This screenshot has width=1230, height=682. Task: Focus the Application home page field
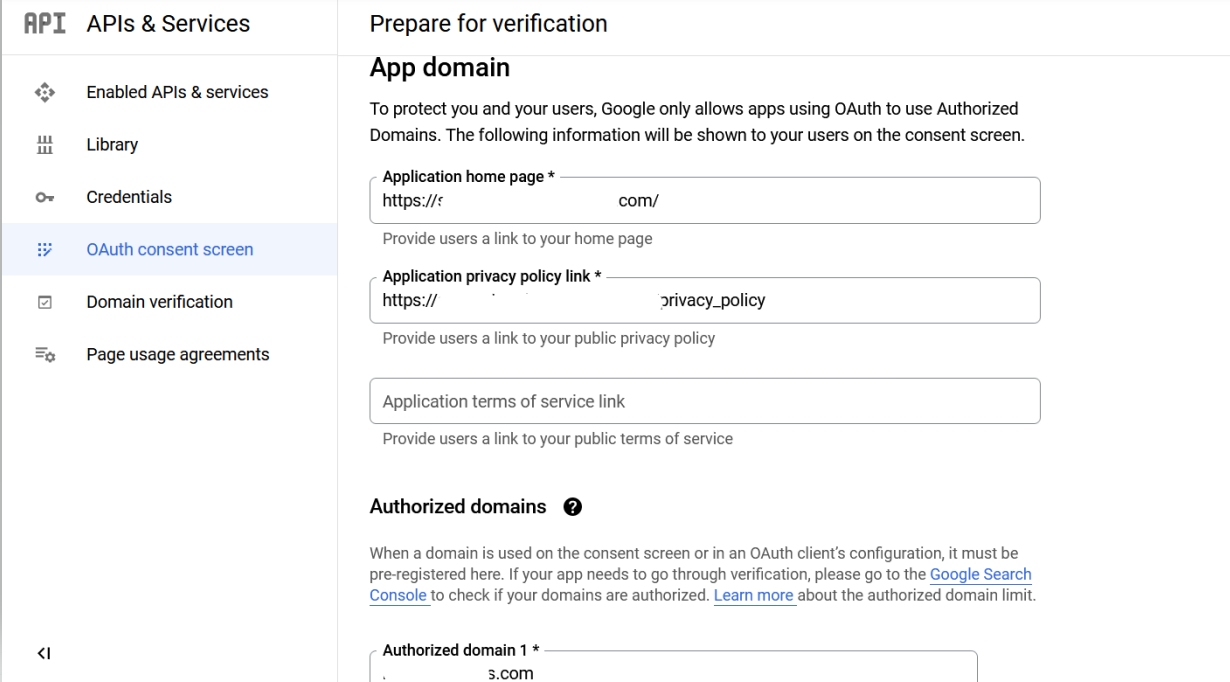[x=705, y=200]
